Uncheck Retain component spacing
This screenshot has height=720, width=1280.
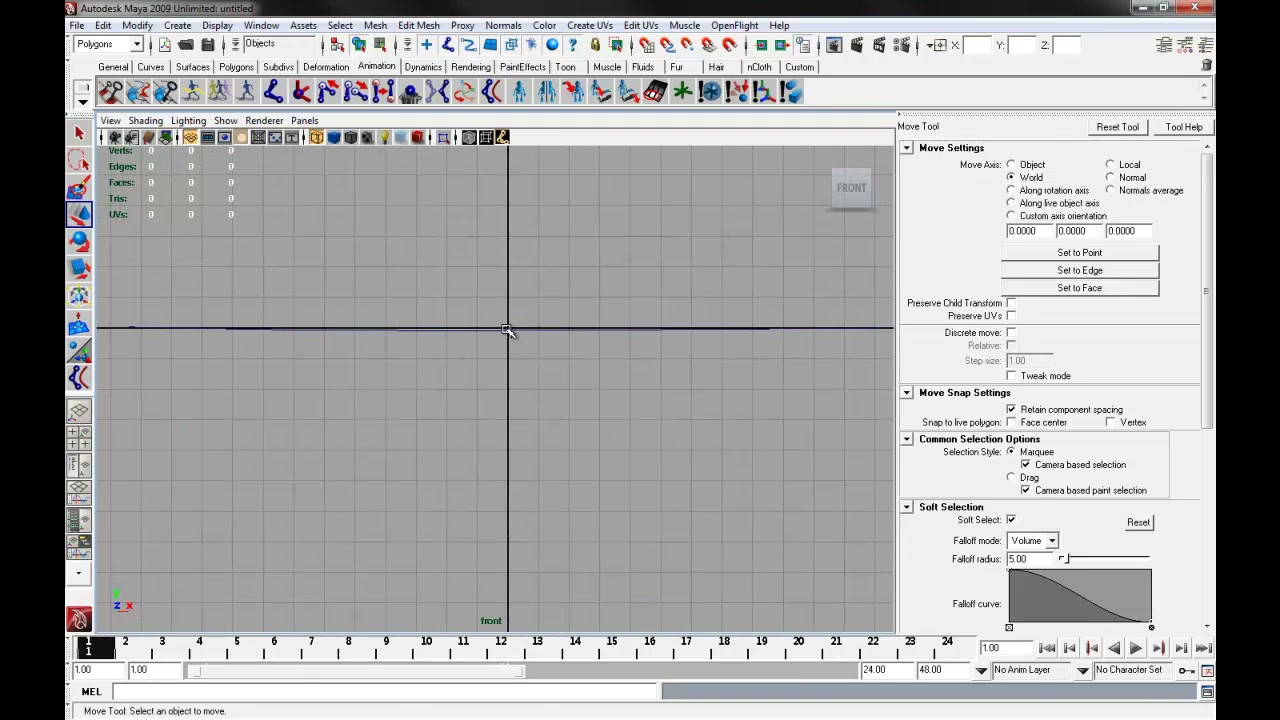[1011, 409]
